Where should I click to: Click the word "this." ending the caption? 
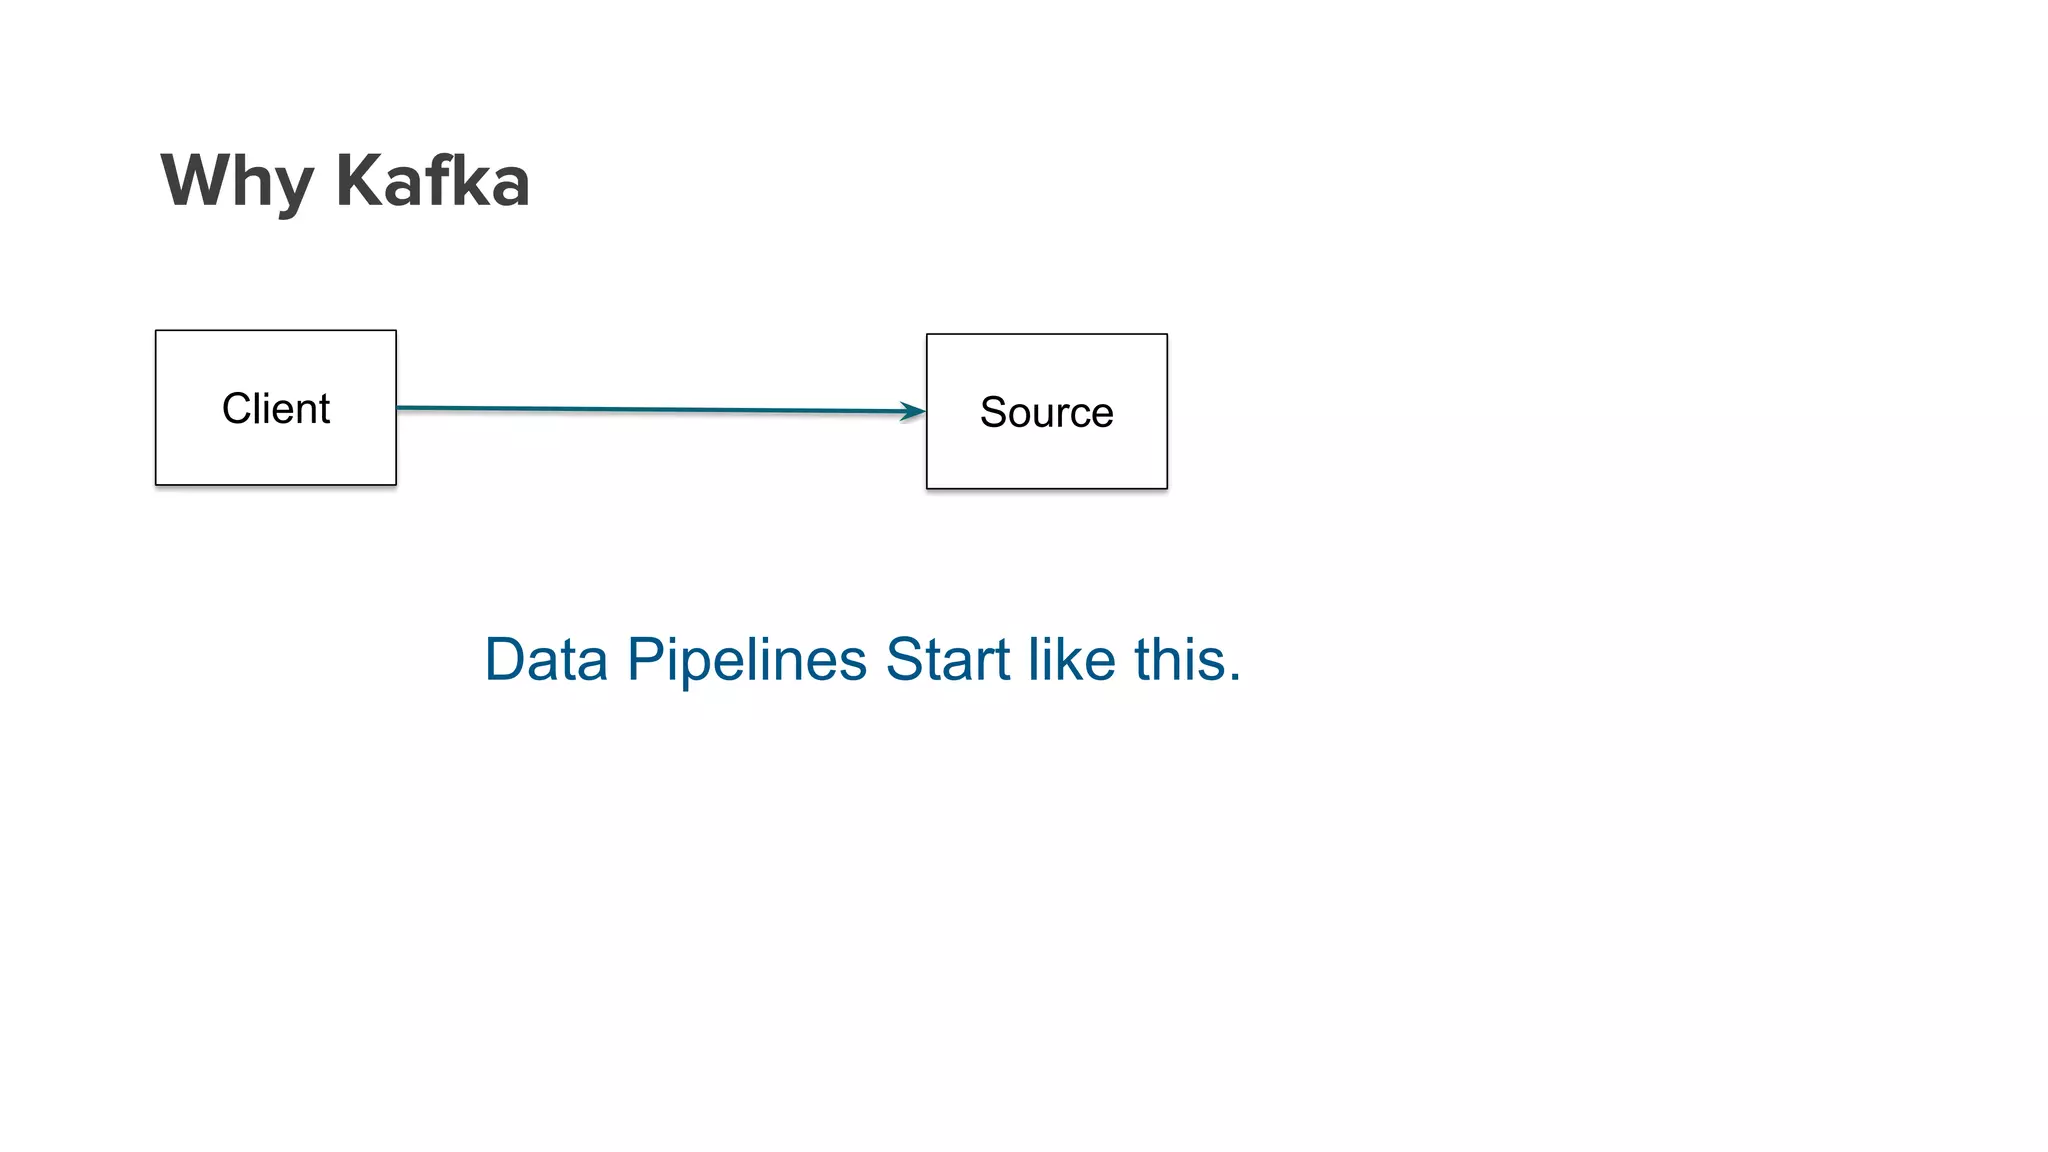(x=1187, y=660)
